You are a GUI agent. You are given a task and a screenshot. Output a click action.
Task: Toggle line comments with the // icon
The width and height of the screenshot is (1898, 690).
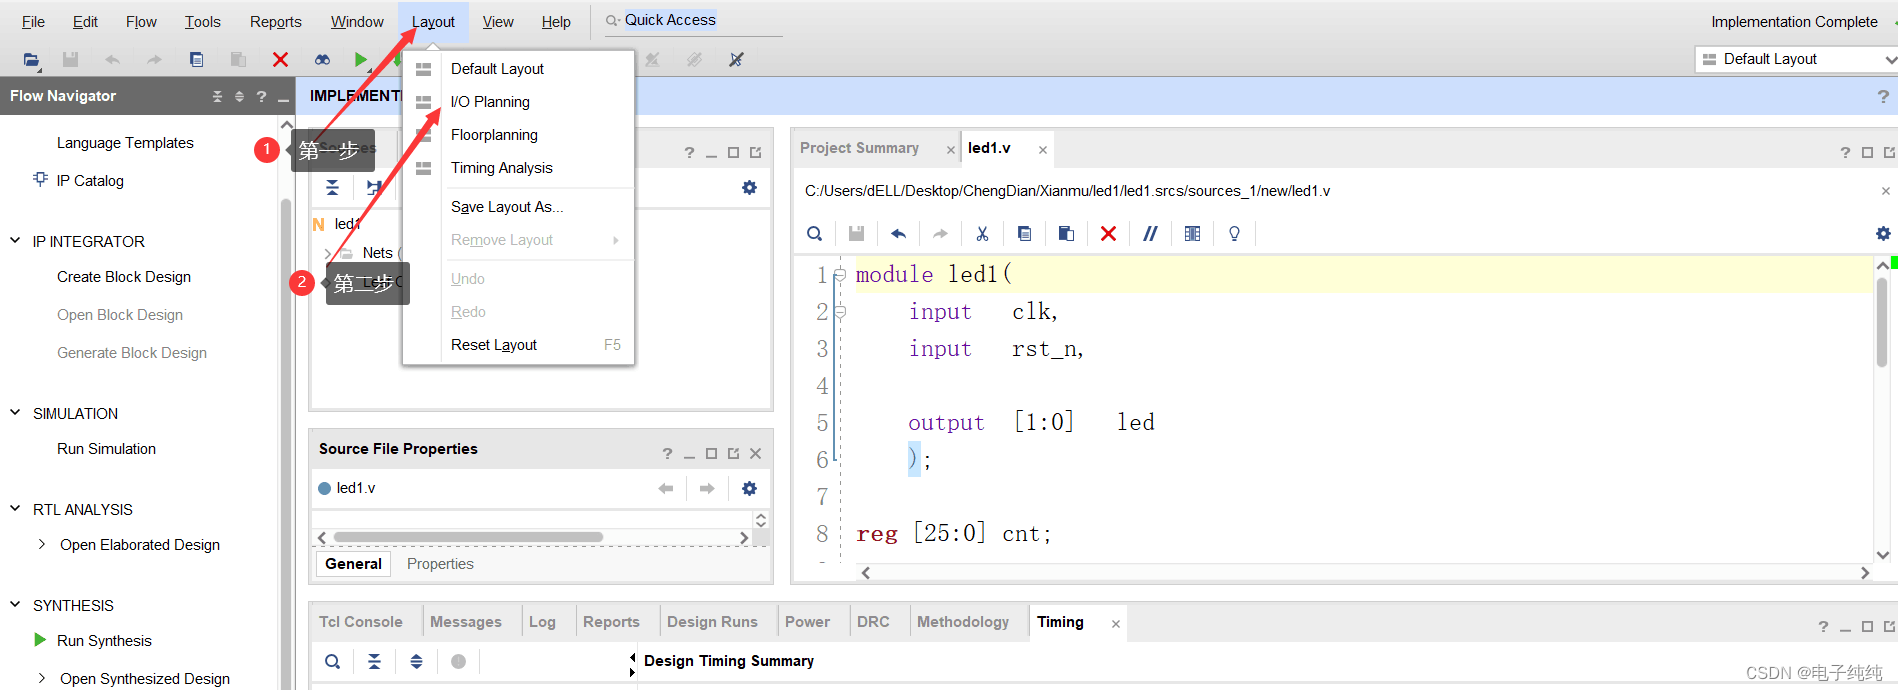[x=1150, y=234]
